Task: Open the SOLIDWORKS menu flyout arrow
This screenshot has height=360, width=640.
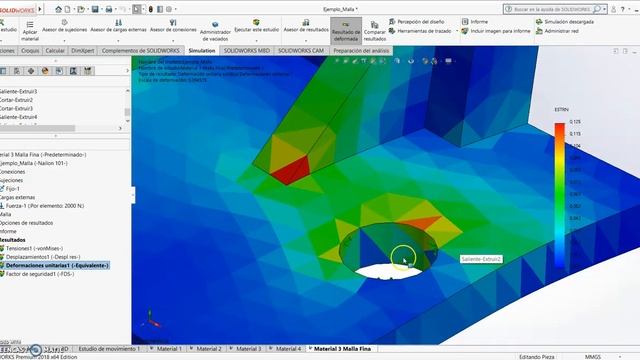Action: (40, 9)
